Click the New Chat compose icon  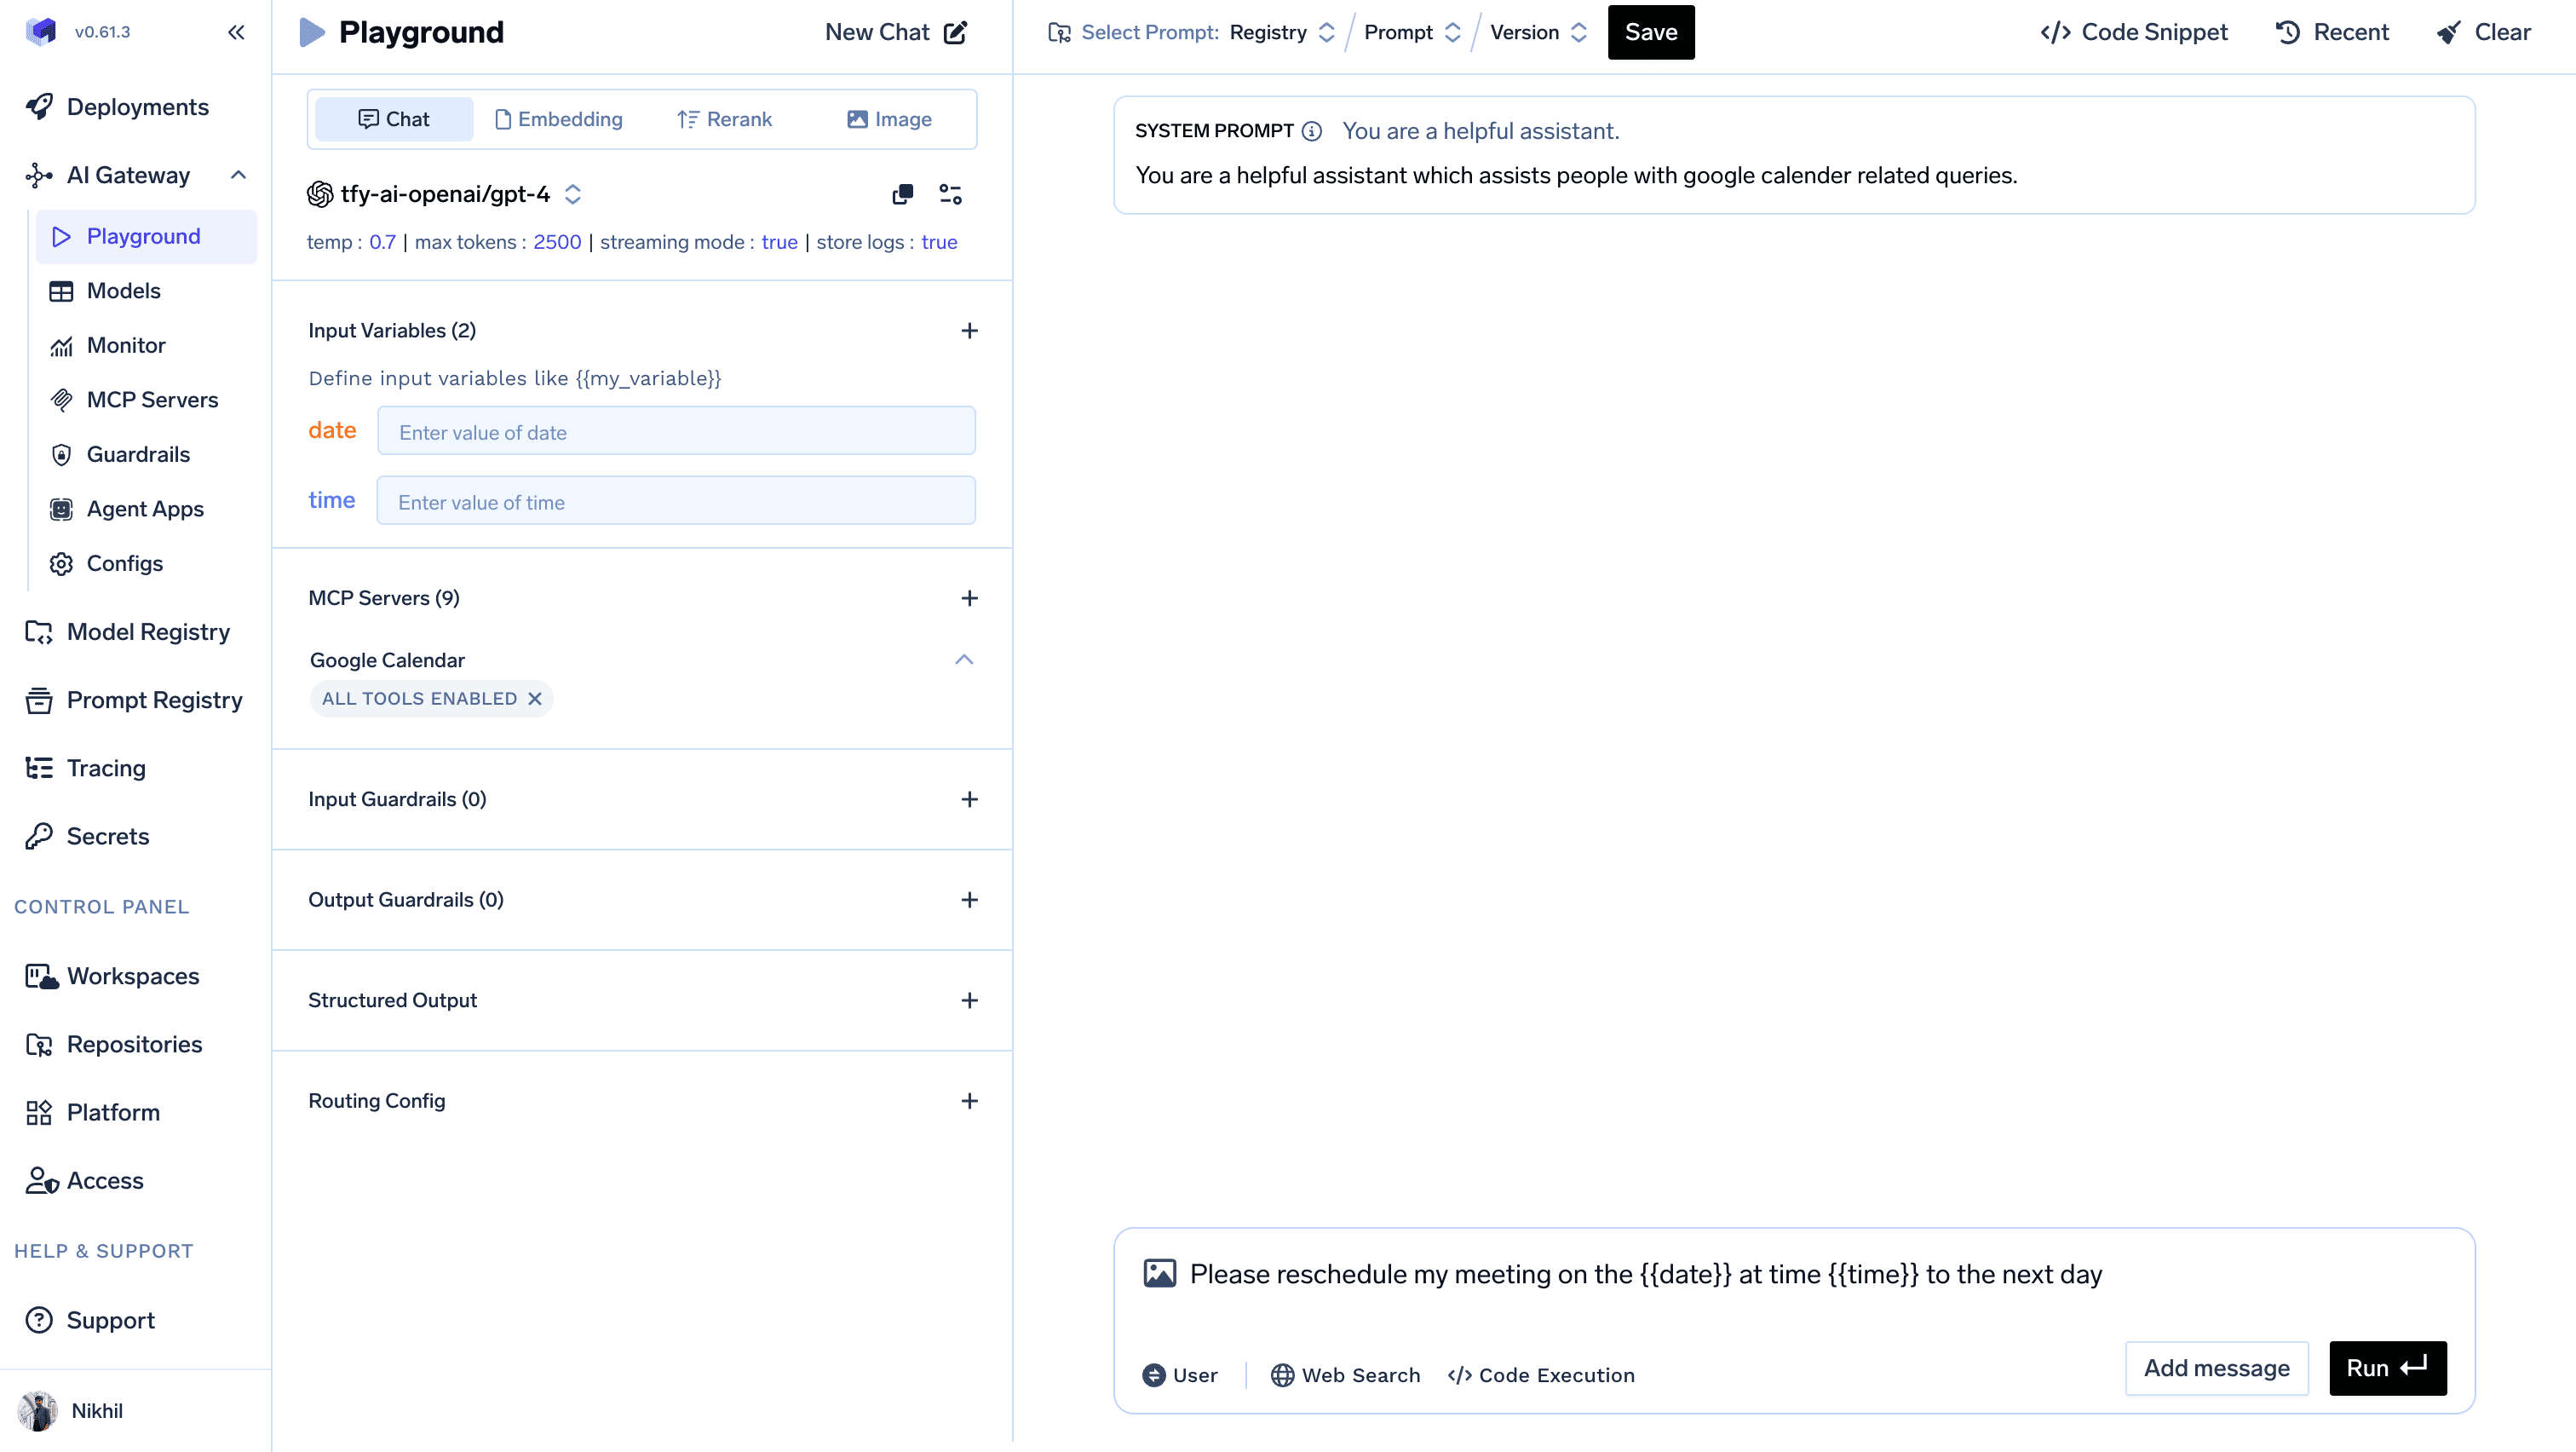pos(955,32)
